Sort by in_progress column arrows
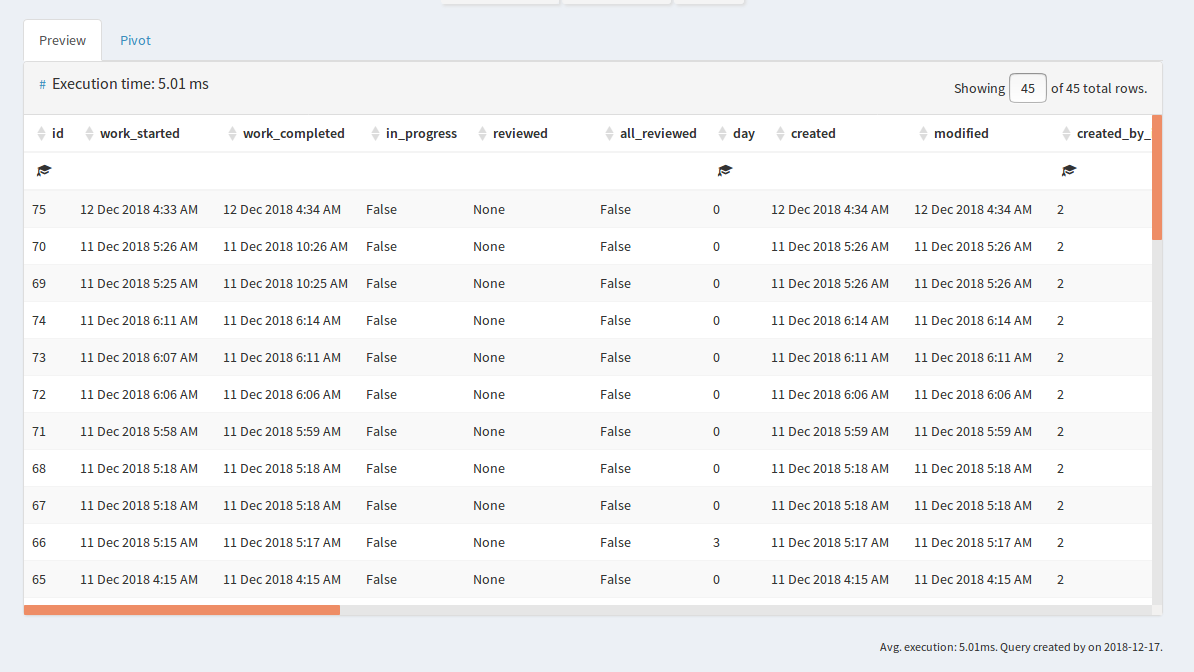The image size is (1194, 672). point(375,133)
